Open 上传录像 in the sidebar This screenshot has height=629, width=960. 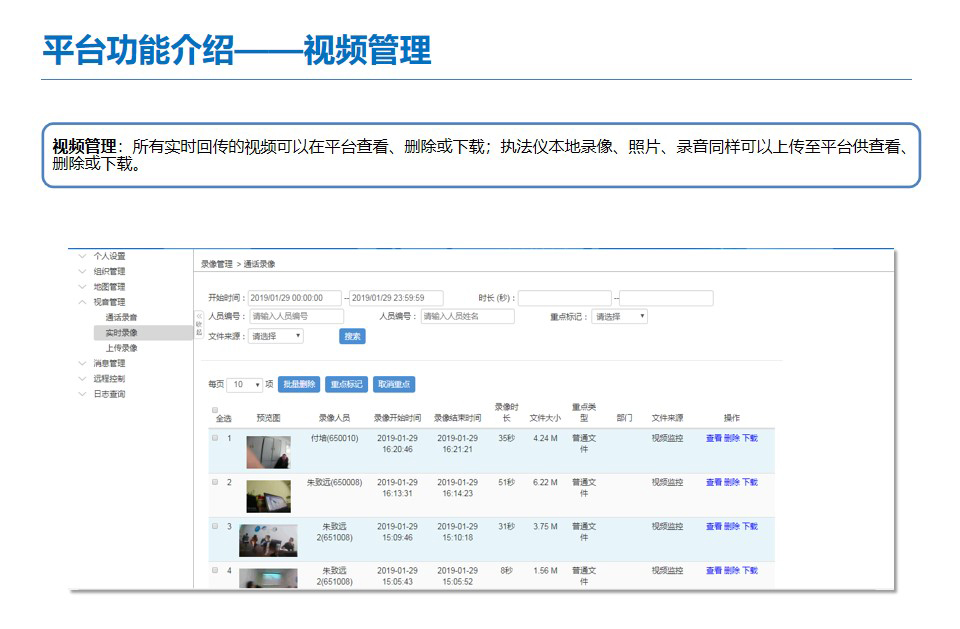pyautogui.click(x=121, y=348)
